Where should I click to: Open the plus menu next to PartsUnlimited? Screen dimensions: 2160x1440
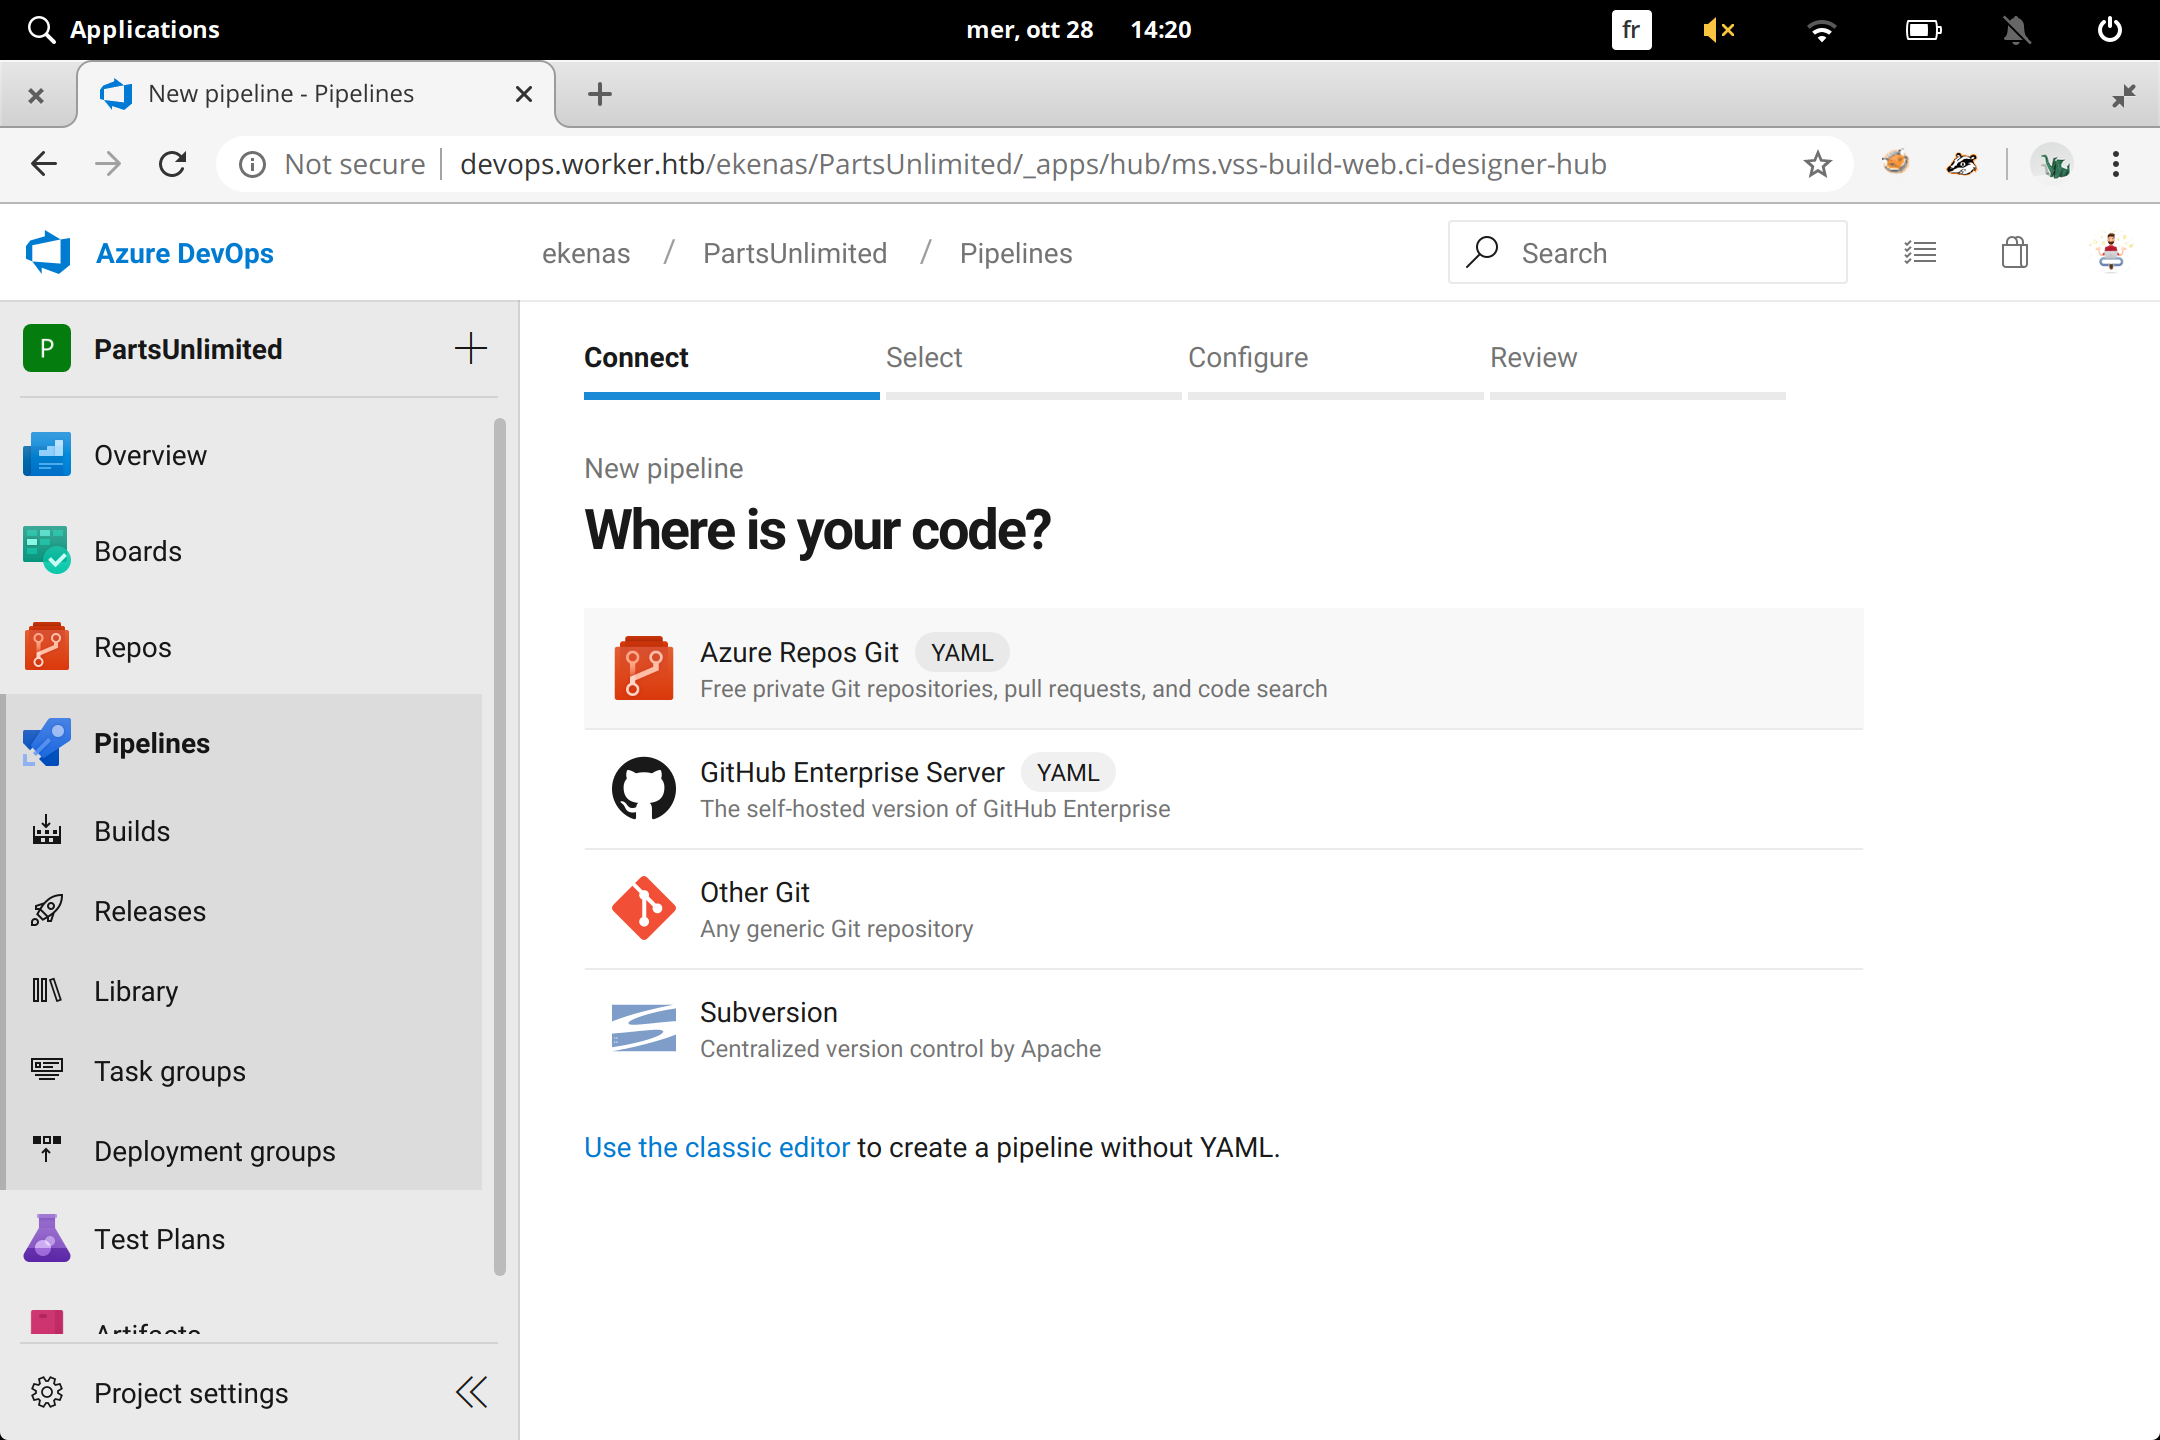coord(470,349)
